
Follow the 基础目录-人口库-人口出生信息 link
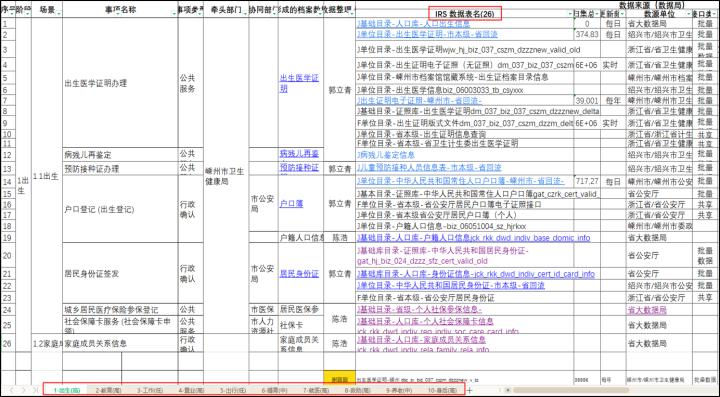[x=413, y=23]
